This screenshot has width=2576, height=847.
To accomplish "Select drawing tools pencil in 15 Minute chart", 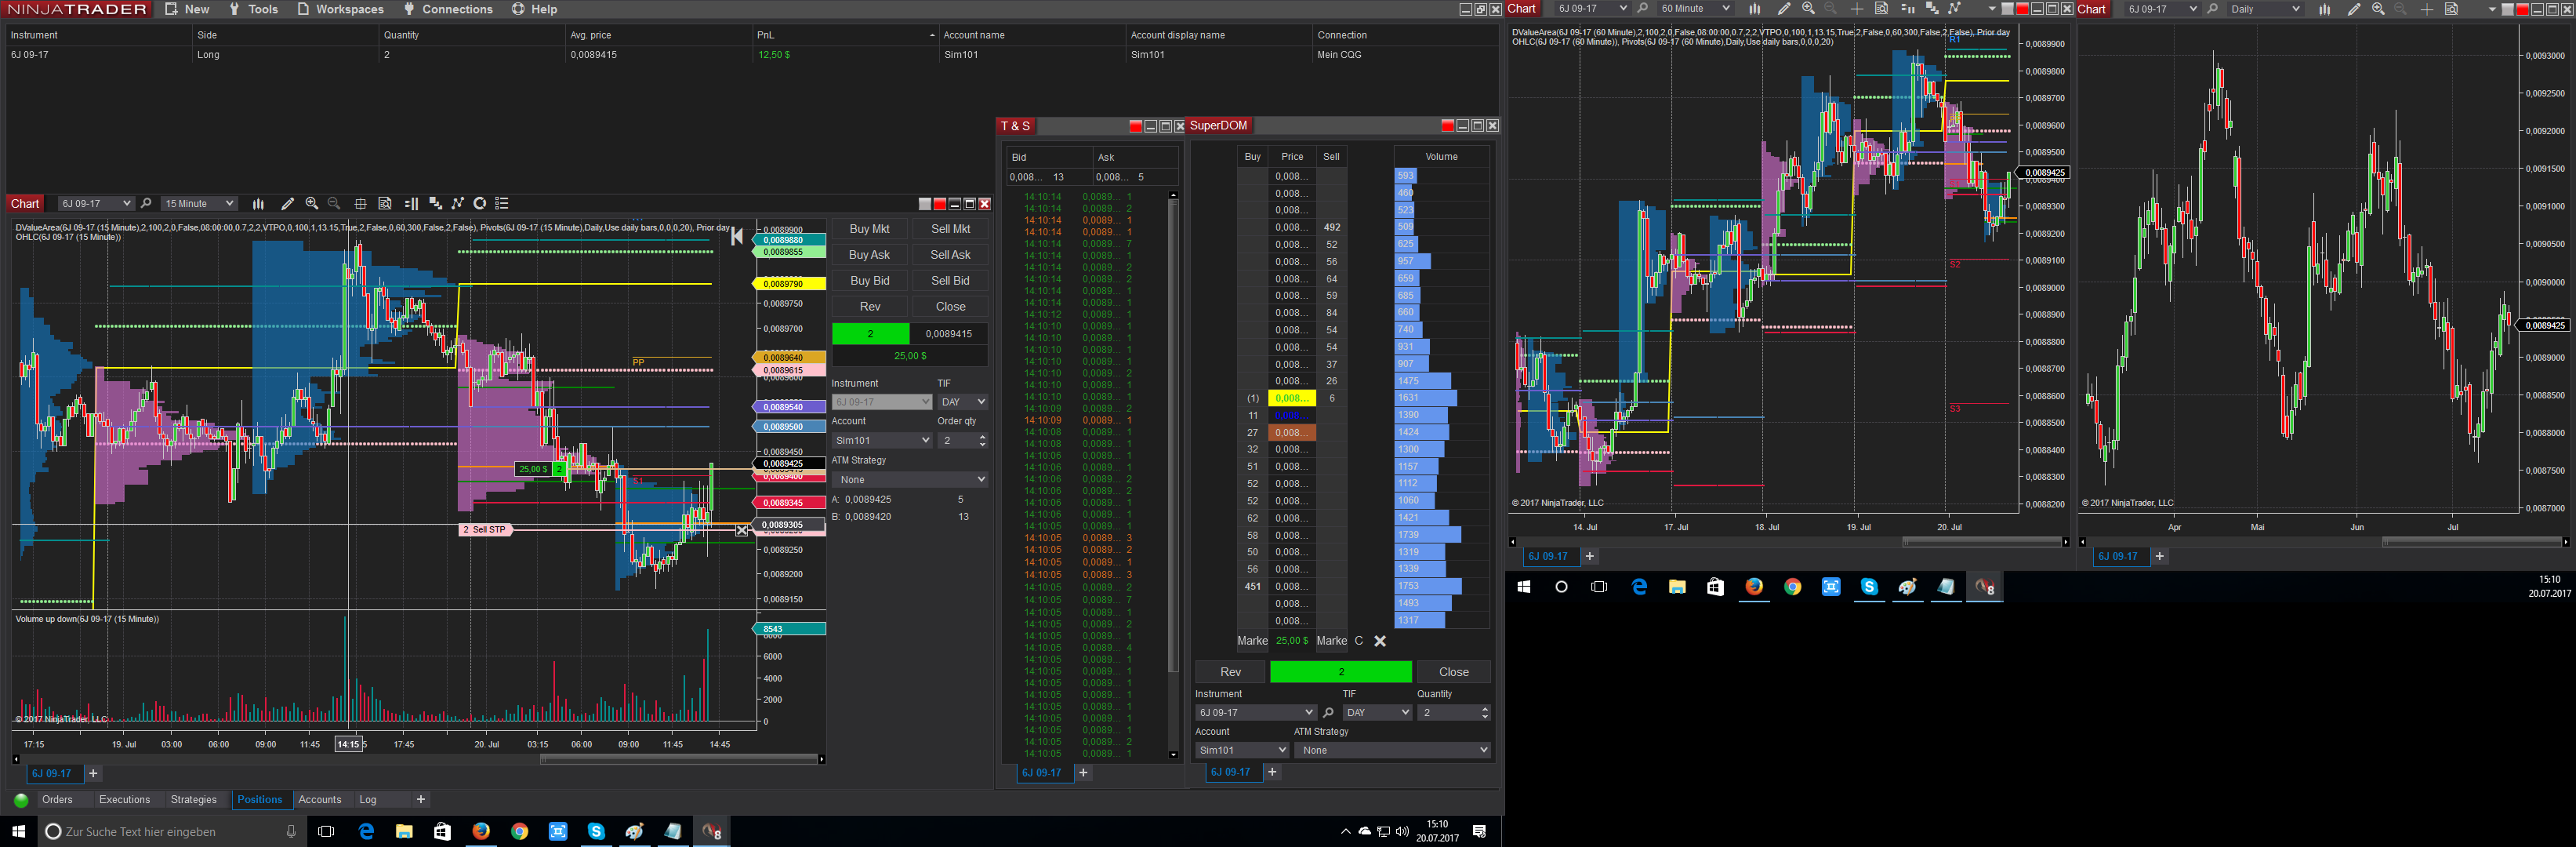I will point(288,204).
